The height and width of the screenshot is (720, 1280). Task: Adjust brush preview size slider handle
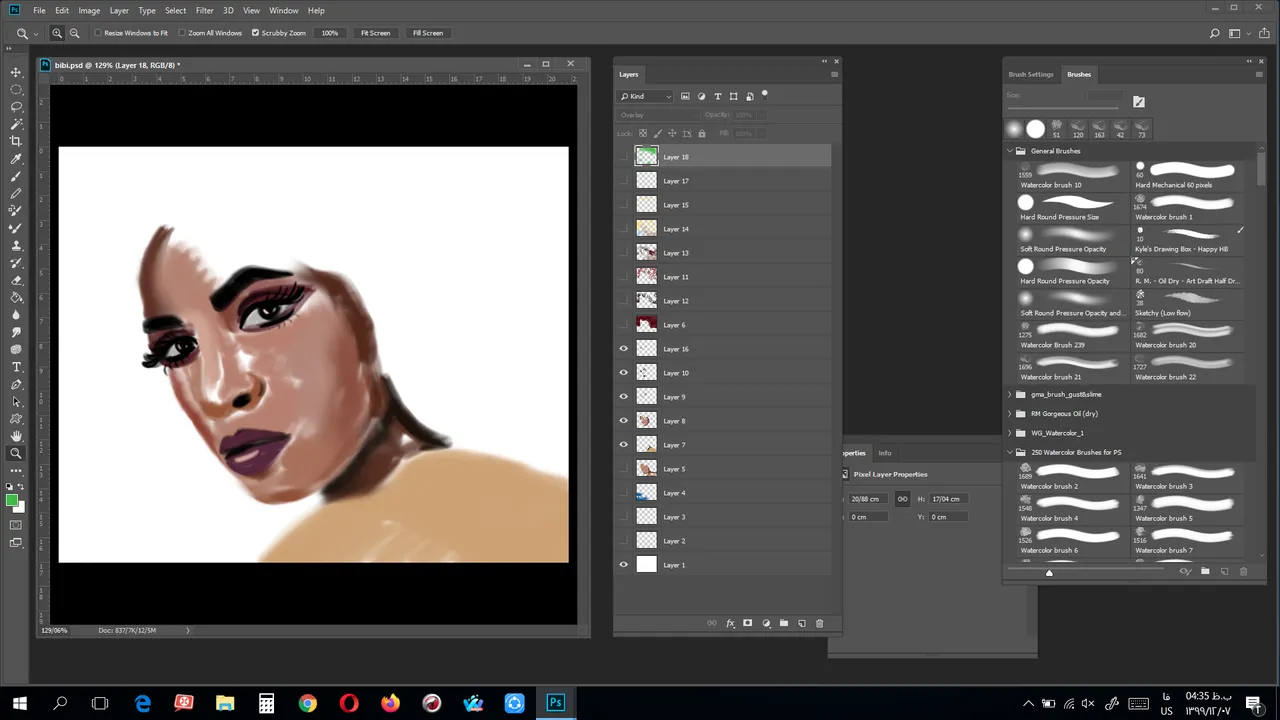point(1049,573)
